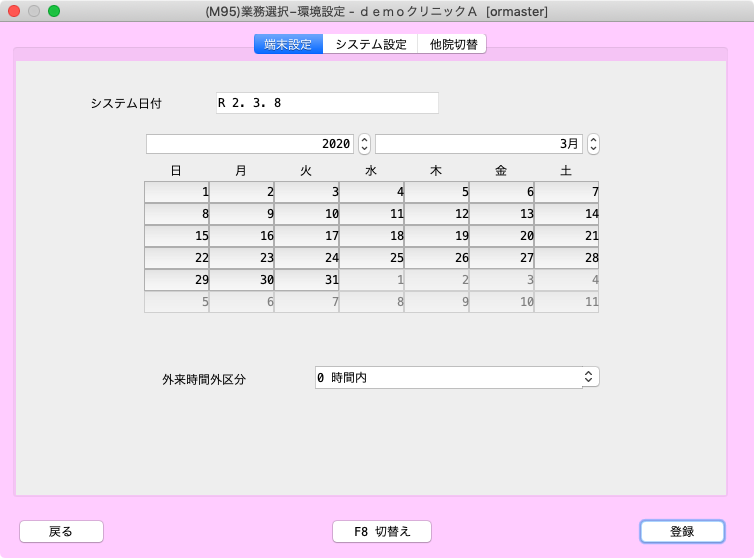This screenshot has height=558, width=754.
Task: Select calendar day 27
Action: pos(502,258)
